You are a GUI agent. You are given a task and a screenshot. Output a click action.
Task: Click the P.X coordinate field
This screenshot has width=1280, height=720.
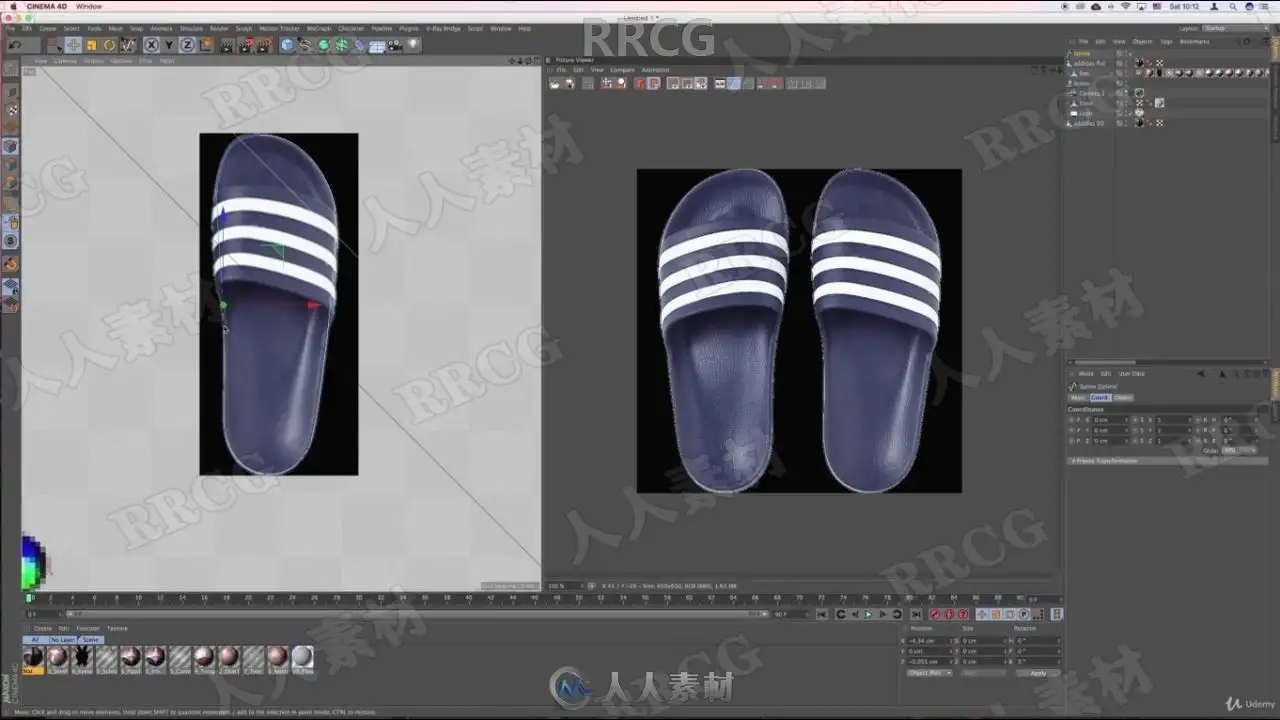(1110, 420)
